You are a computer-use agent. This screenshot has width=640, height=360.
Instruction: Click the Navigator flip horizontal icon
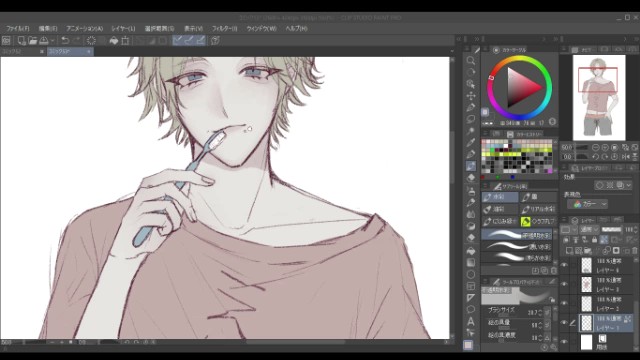[x=626, y=157]
